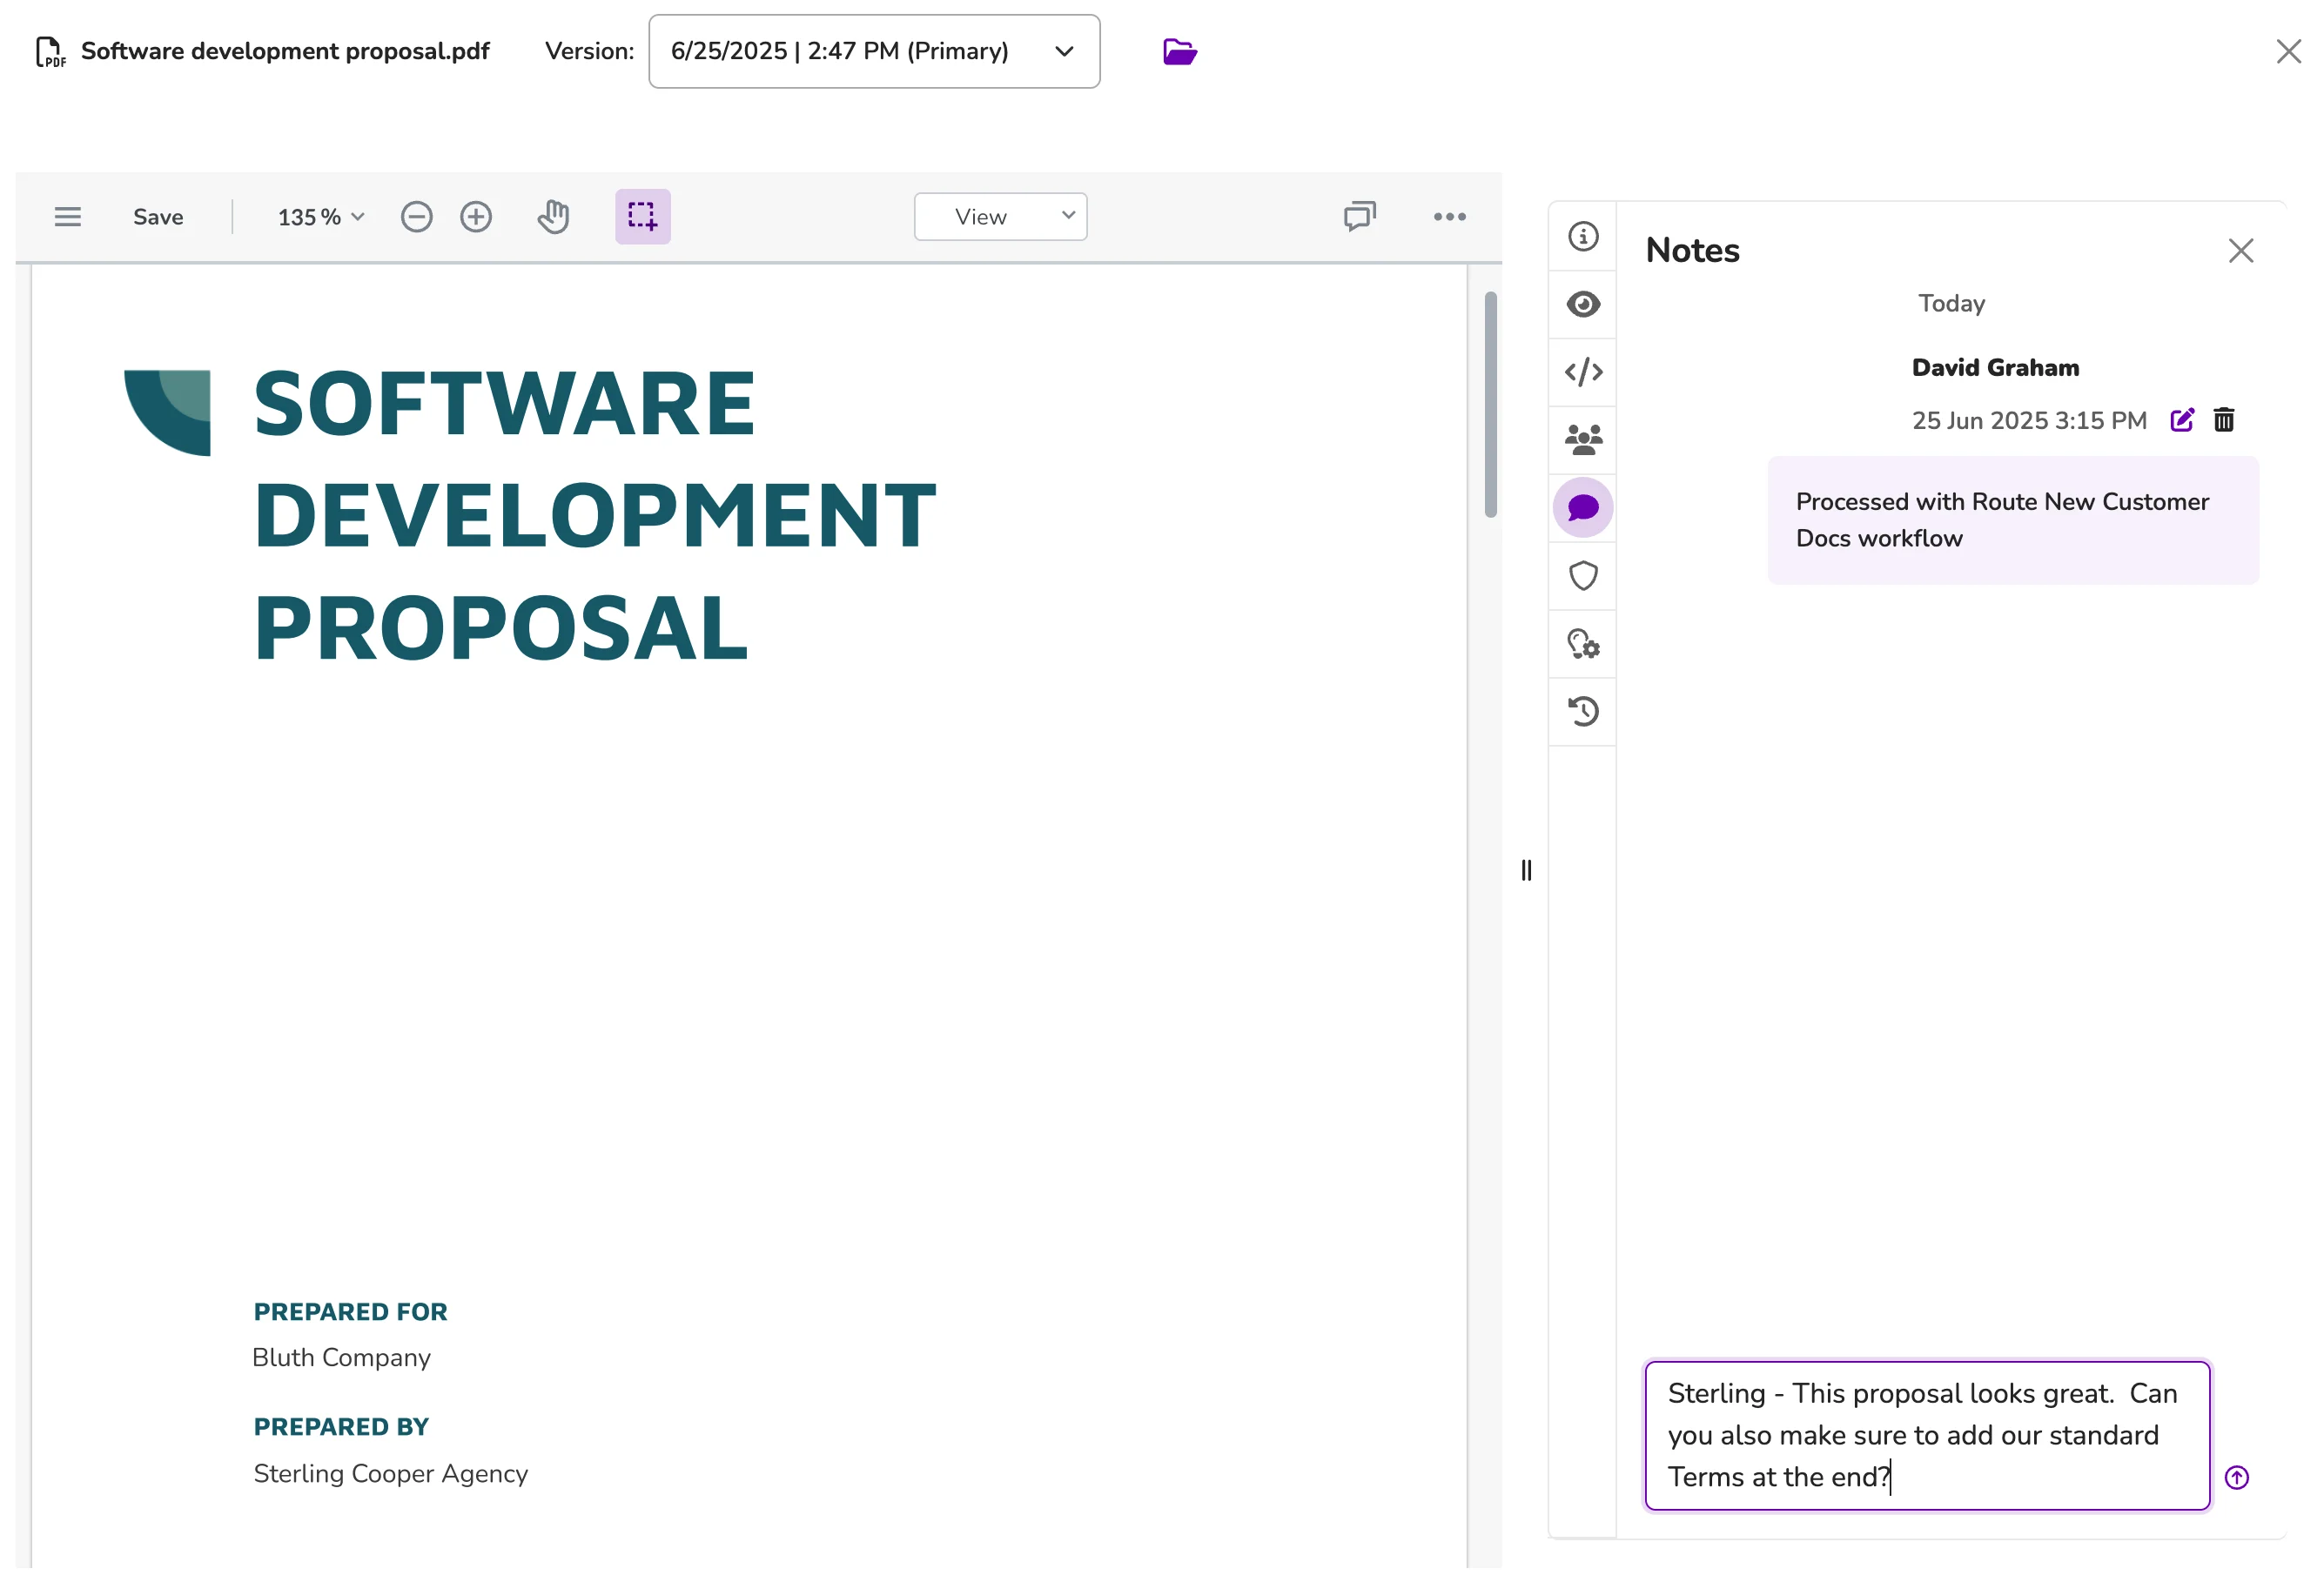Click the document vertical scrollbar

(1490, 405)
